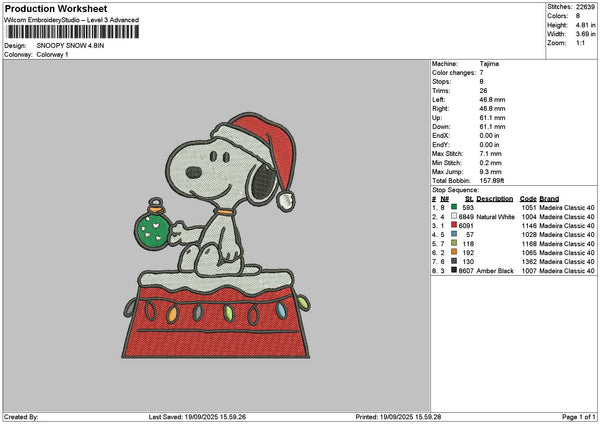Click the barcode under the worksheet title
Viewport: 600px width, 424px height.
point(73,32)
